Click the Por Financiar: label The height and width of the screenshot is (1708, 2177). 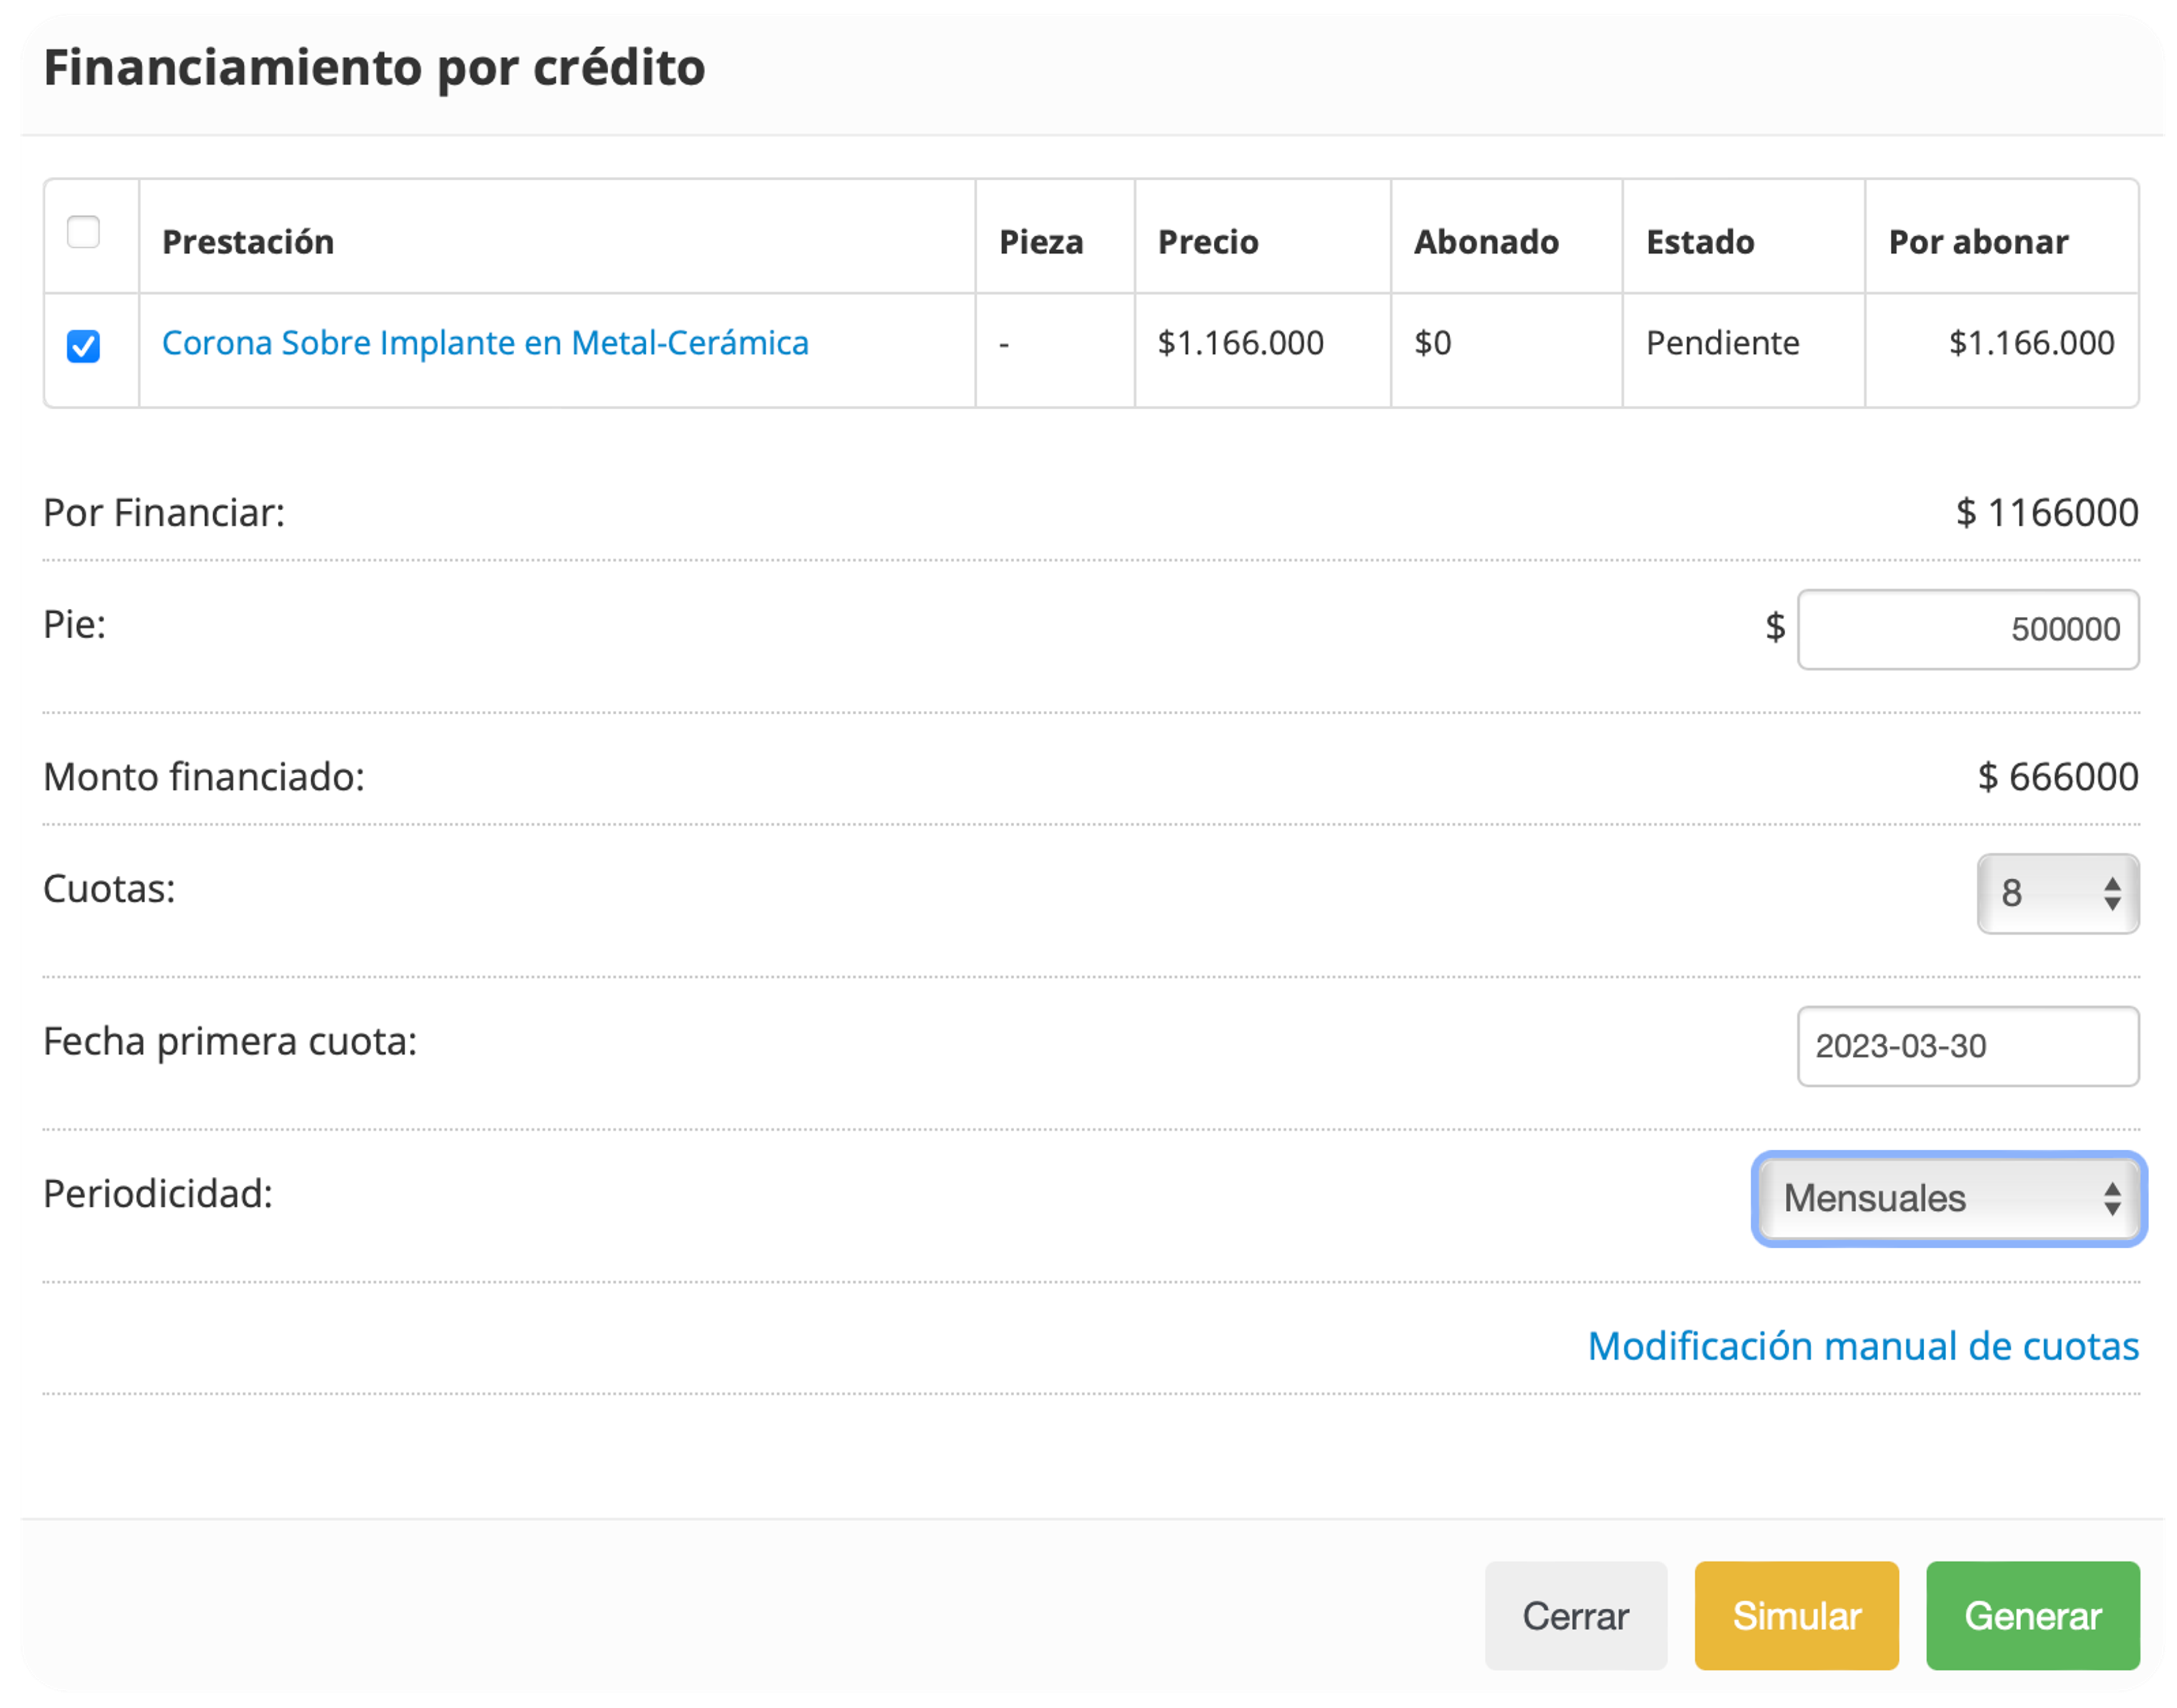[164, 513]
